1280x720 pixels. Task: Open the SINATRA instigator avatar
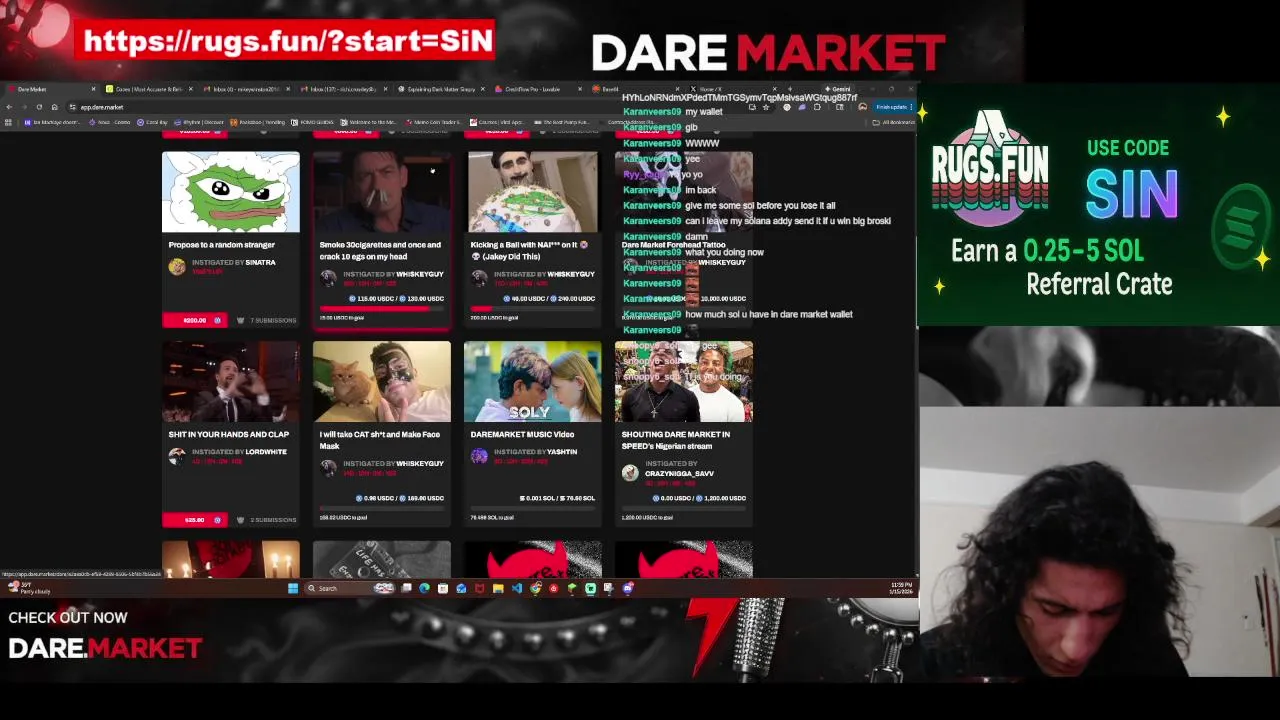(177, 266)
